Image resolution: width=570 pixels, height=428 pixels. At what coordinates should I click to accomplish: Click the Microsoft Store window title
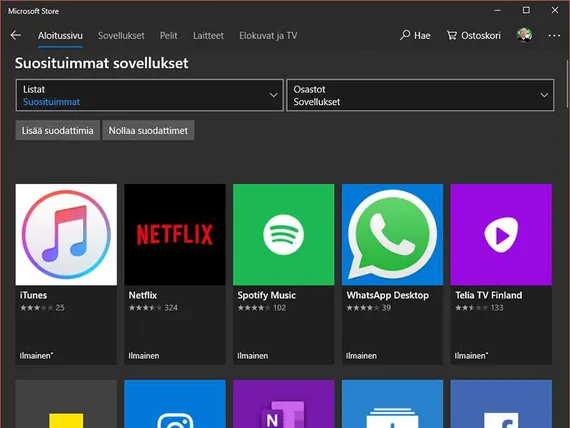33,11
